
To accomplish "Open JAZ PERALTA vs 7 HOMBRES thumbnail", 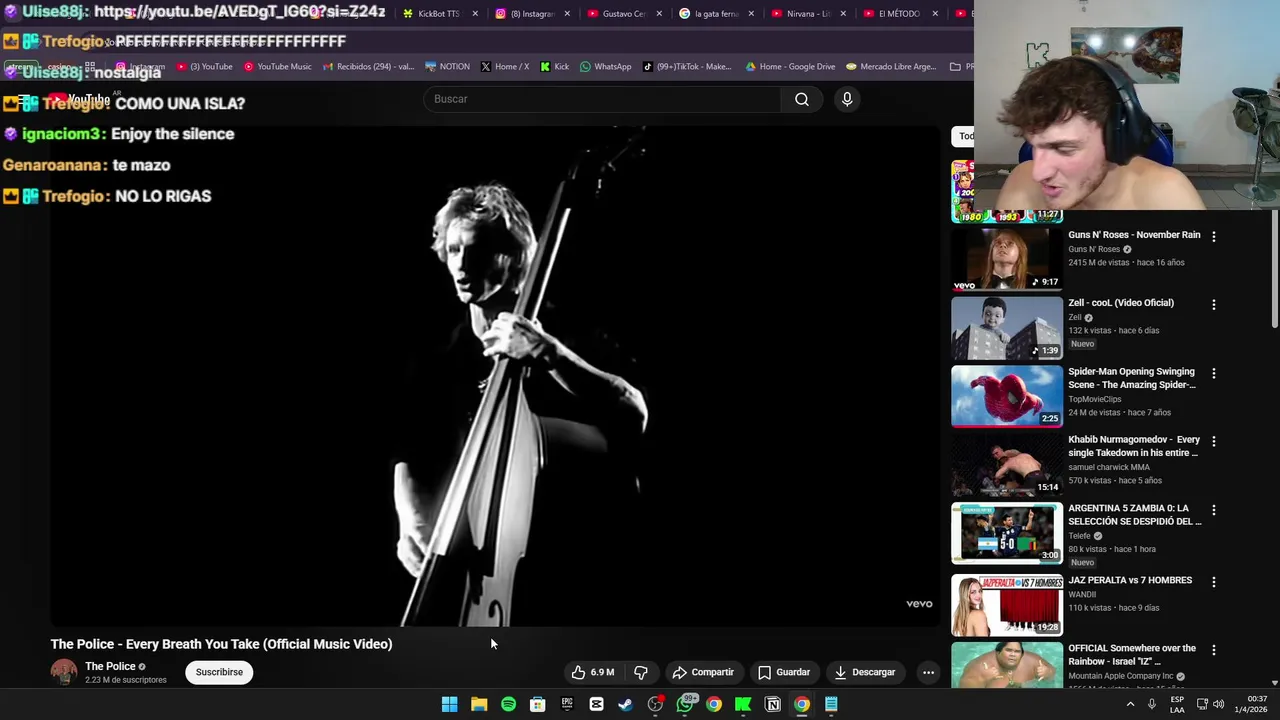I will pyautogui.click(x=1006, y=605).
